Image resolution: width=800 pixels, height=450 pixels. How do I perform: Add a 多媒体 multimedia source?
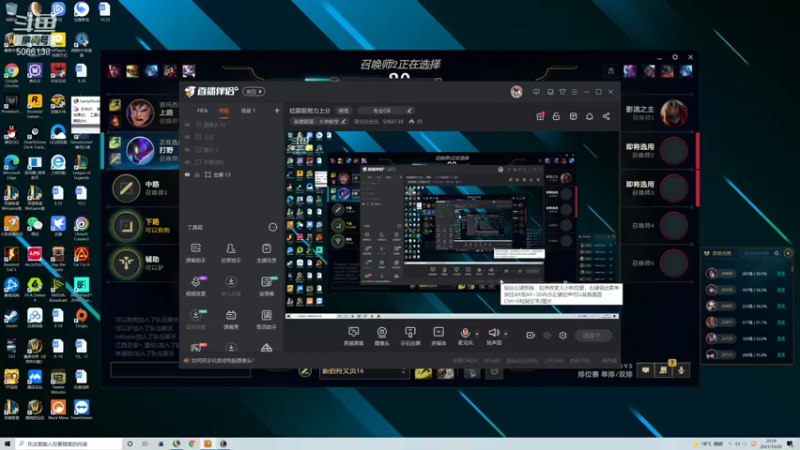[x=438, y=336]
